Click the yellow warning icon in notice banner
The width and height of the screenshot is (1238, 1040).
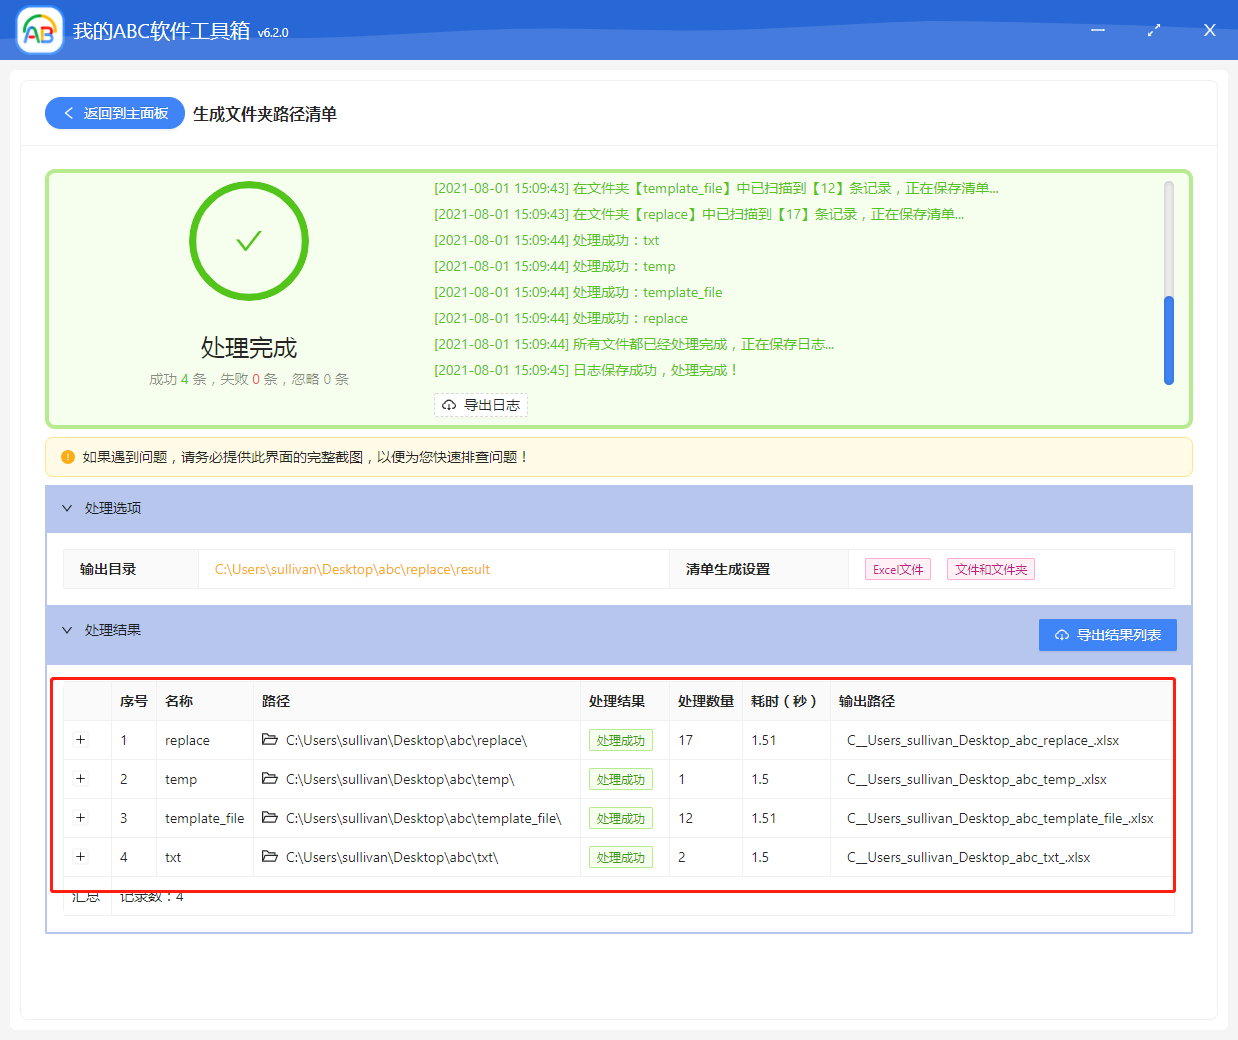tap(67, 456)
